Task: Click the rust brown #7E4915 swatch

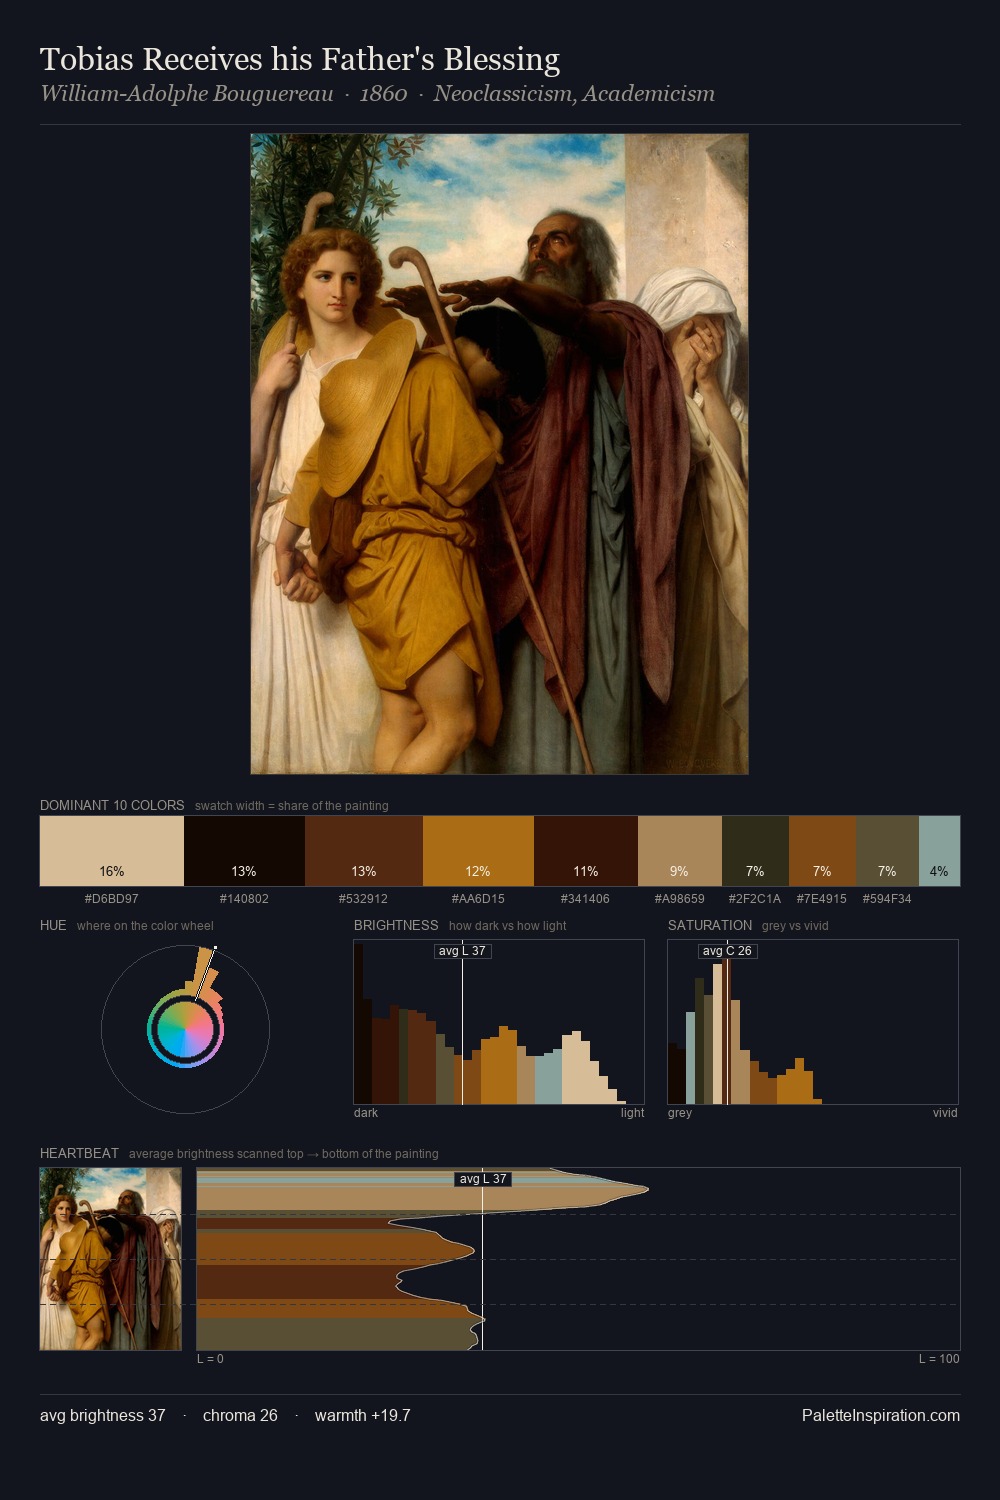Action: 822,851
